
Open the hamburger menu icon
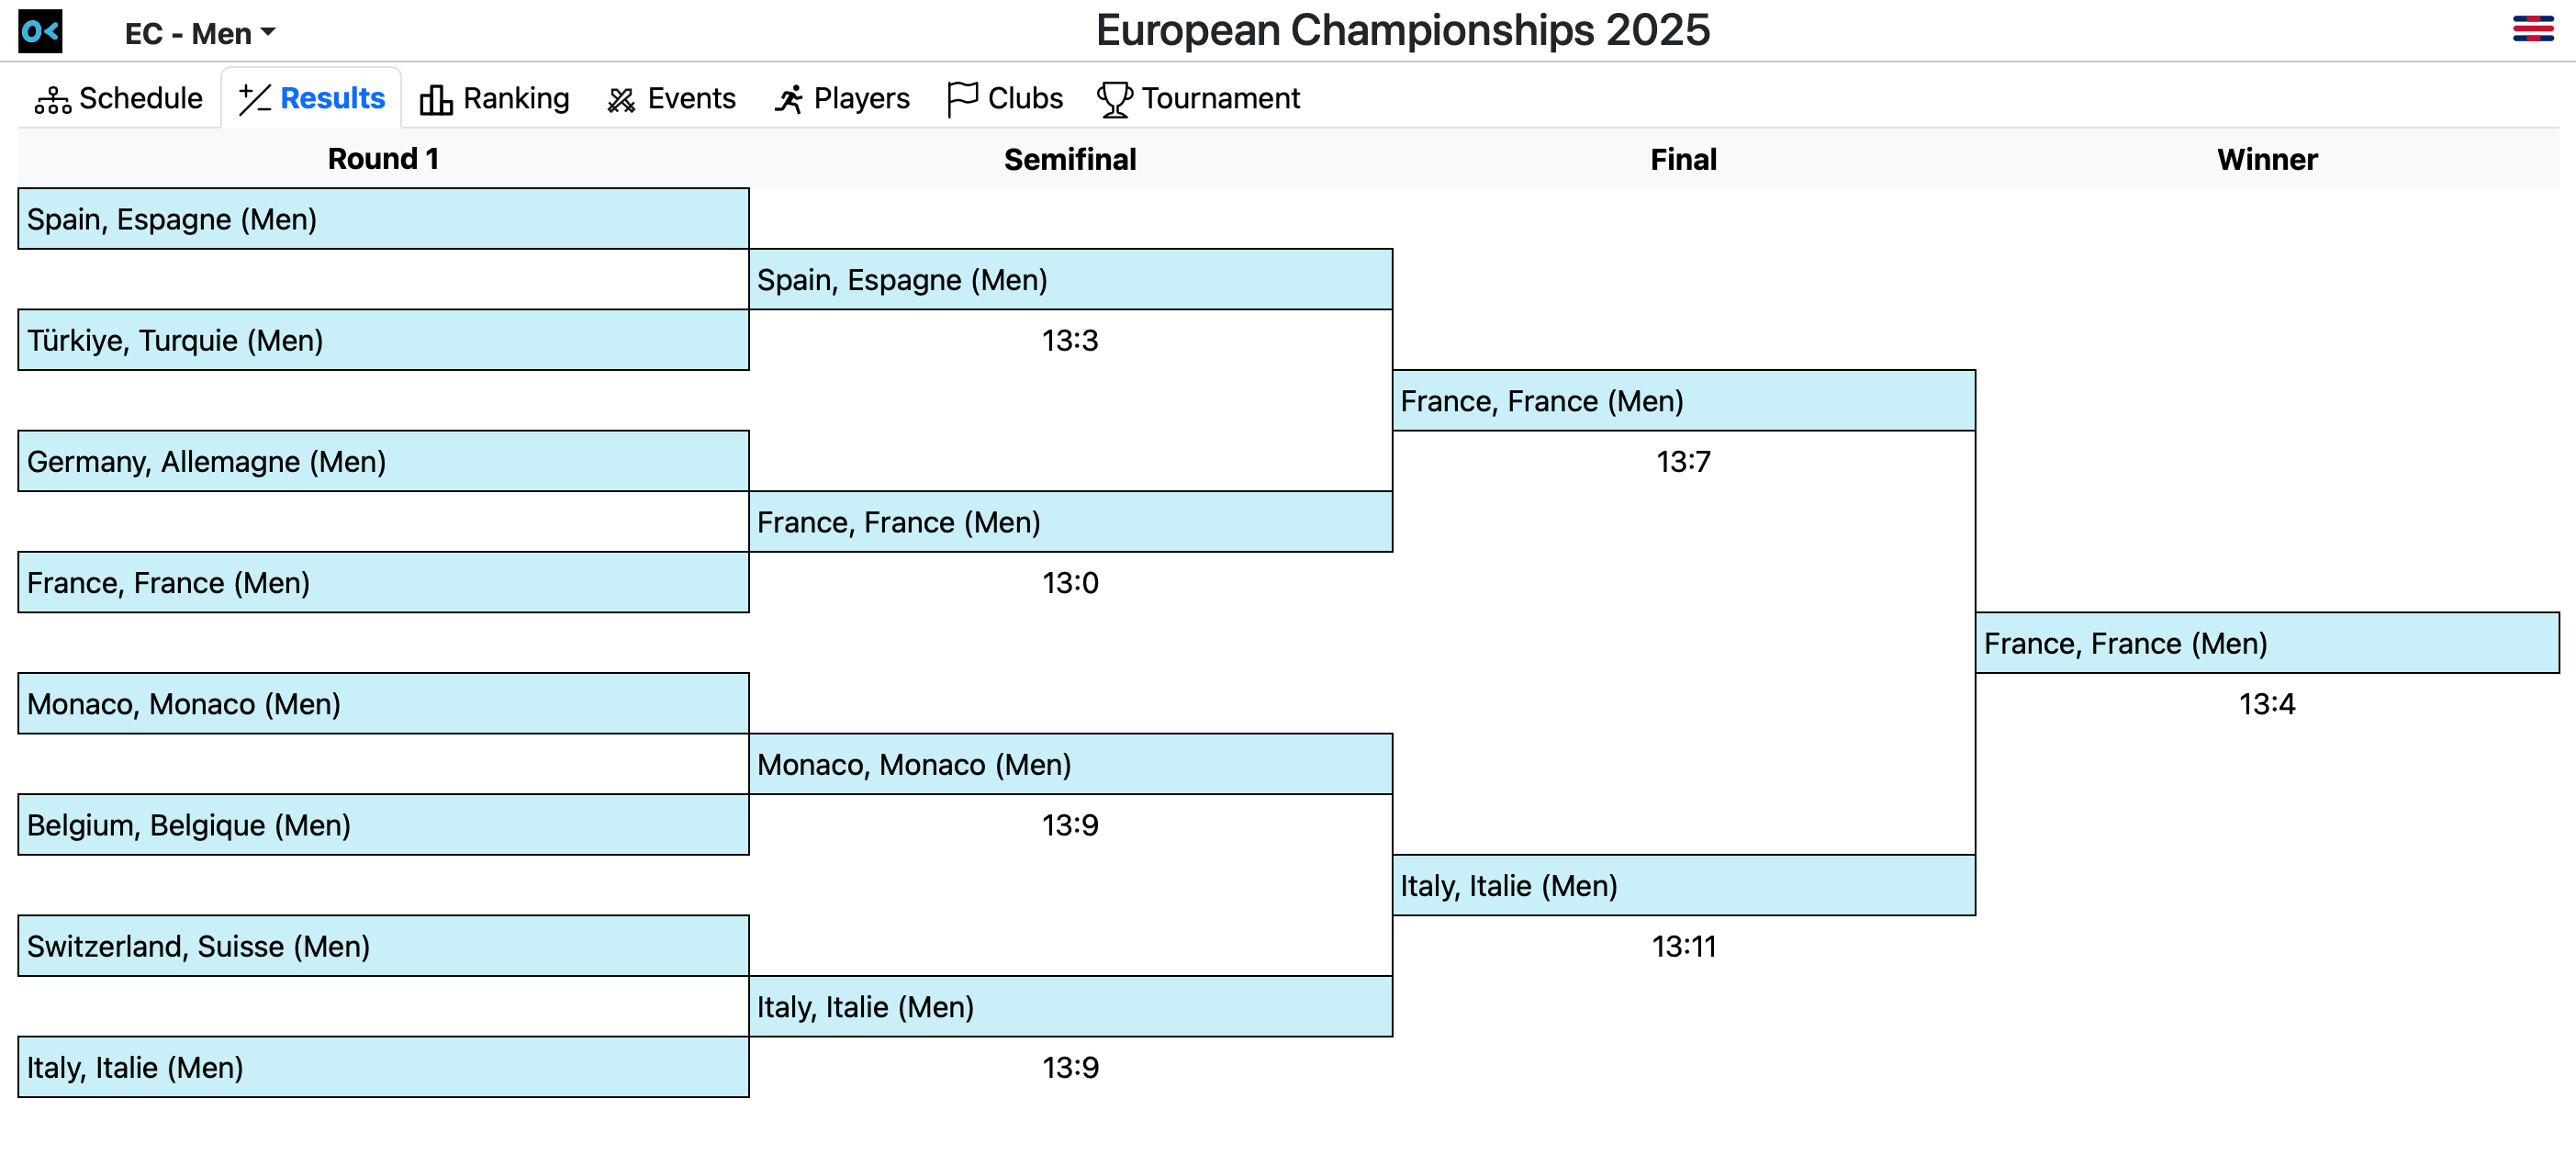click(x=2532, y=29)
